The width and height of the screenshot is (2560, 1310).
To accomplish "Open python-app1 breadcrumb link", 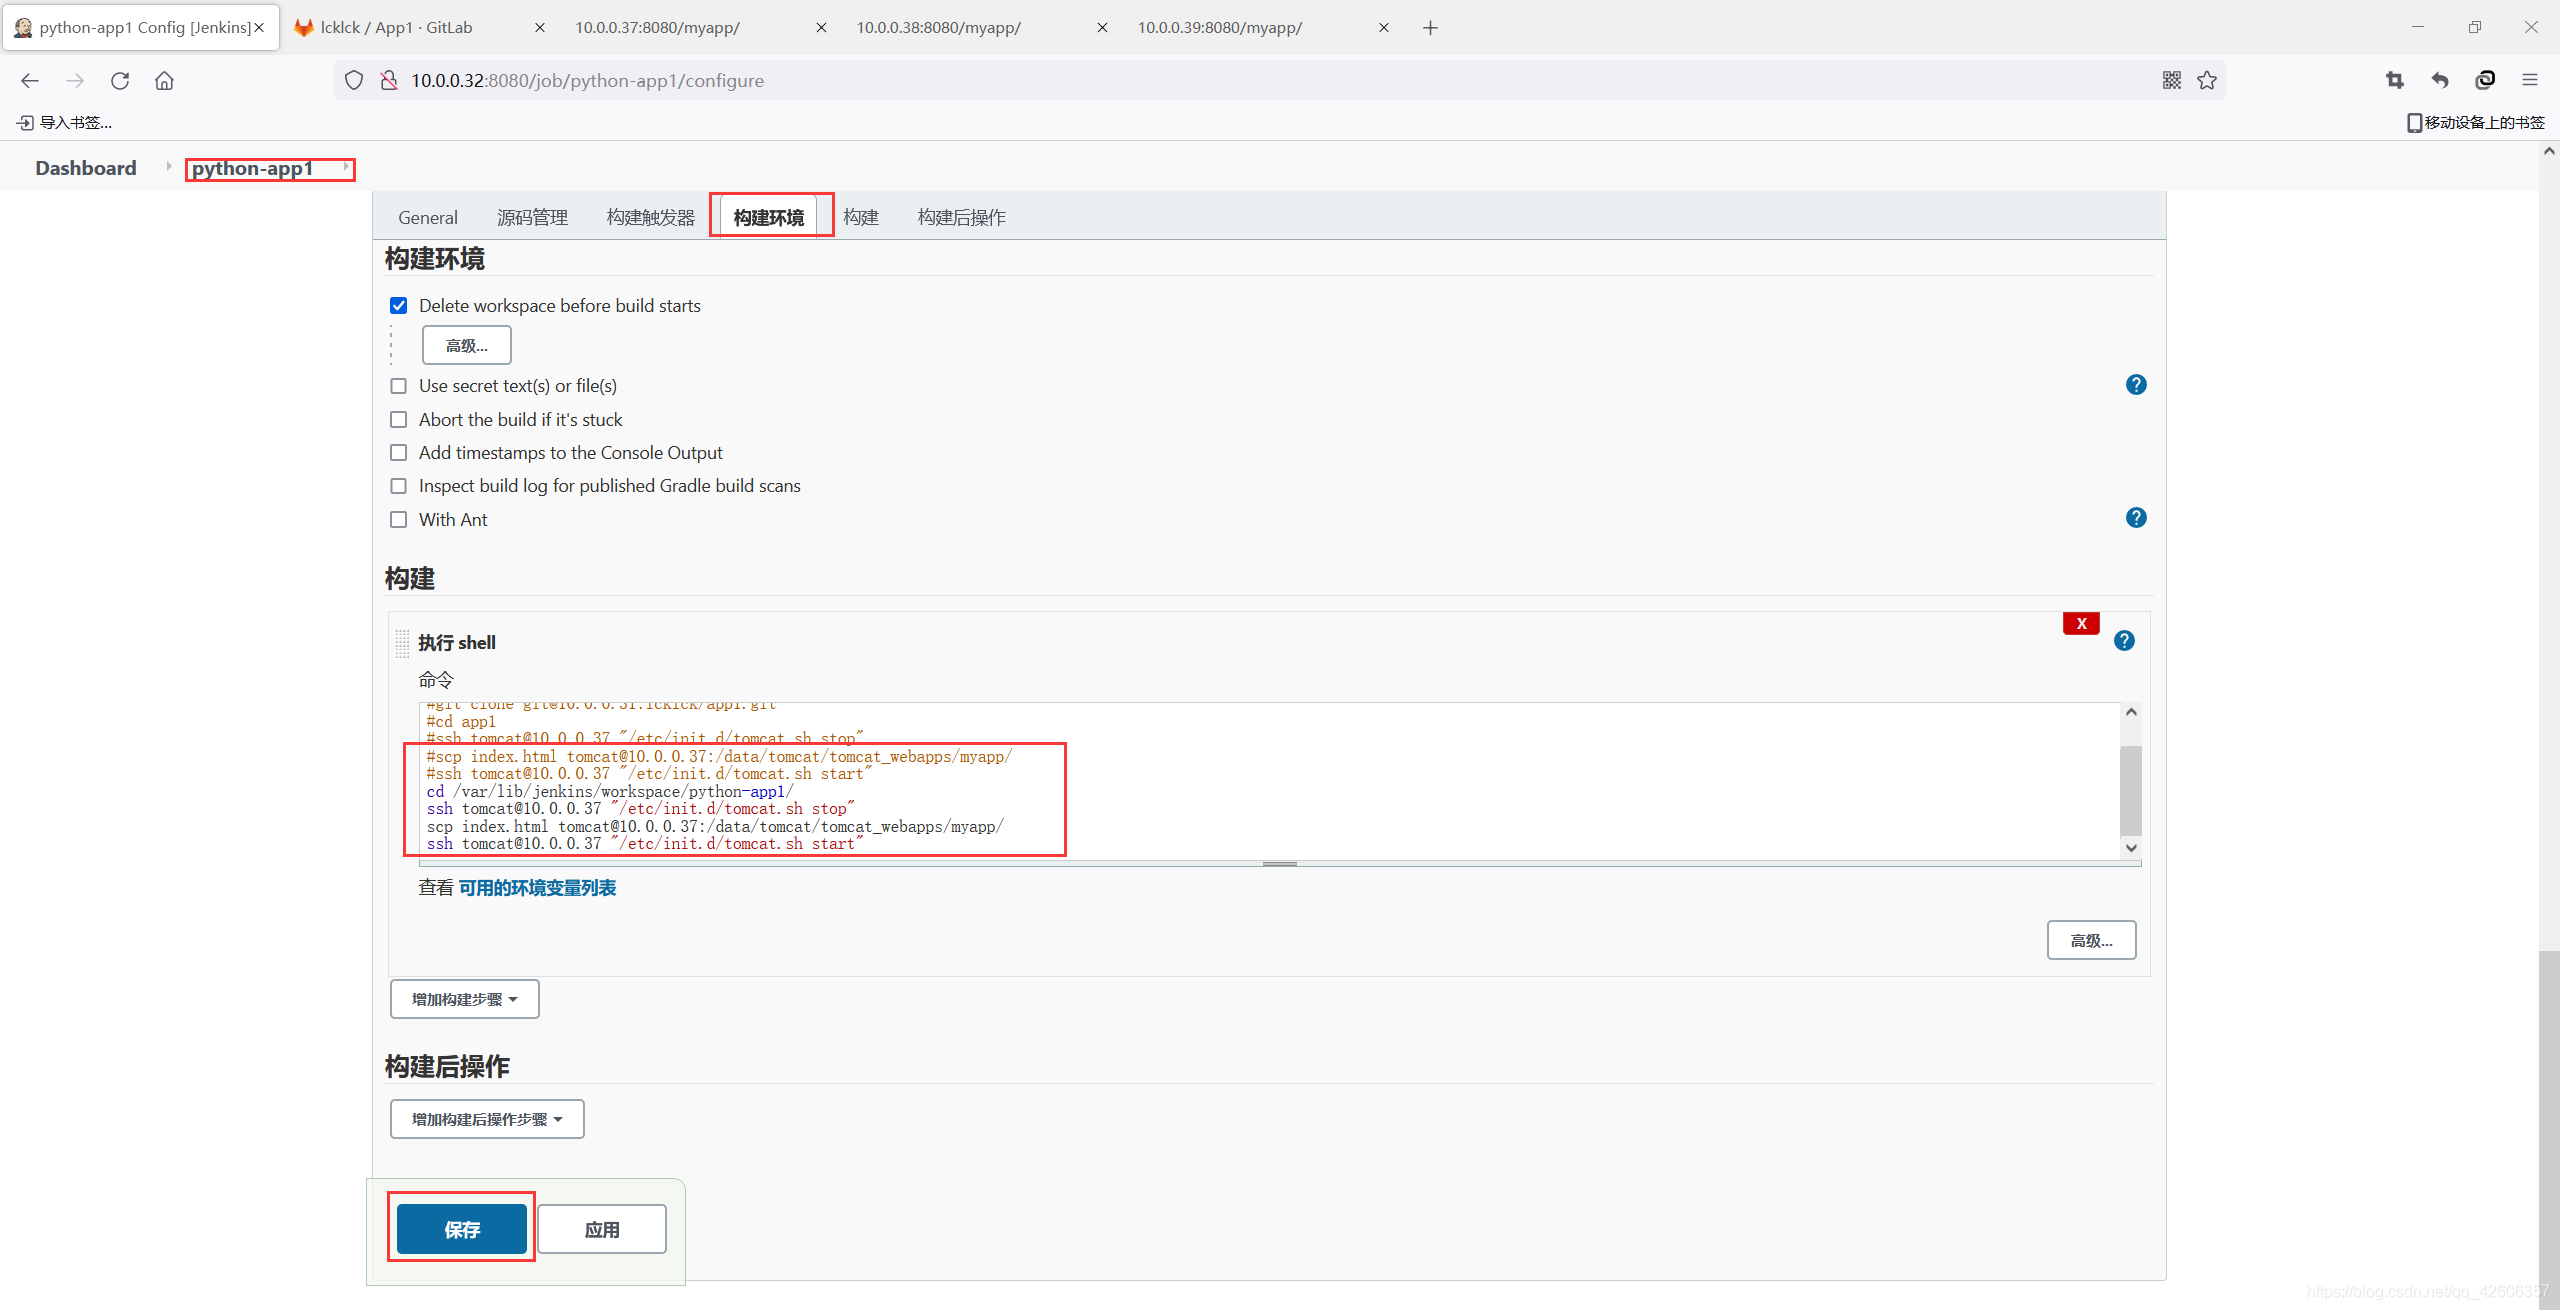I will coord(253,168).
